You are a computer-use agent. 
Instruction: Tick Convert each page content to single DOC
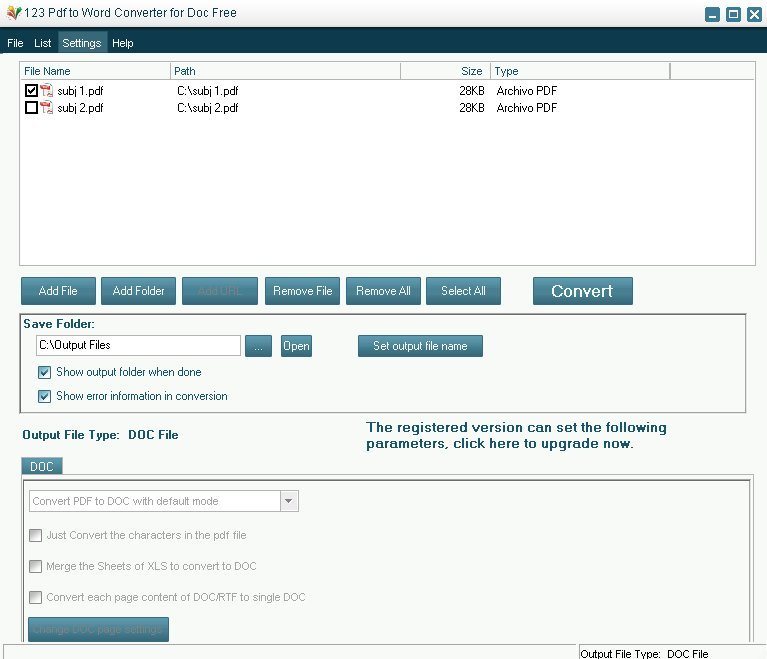35,597
